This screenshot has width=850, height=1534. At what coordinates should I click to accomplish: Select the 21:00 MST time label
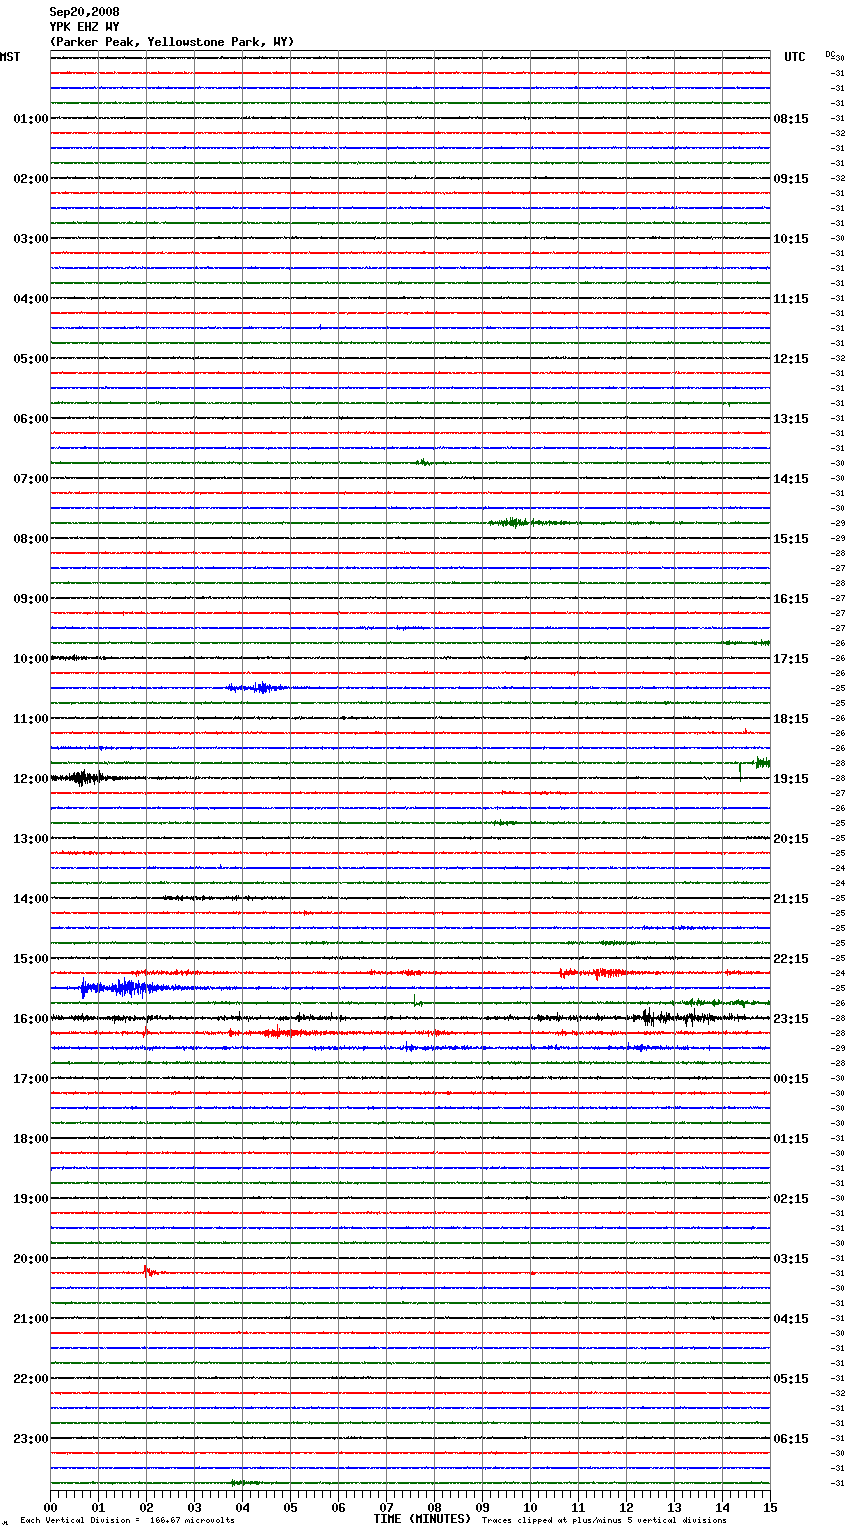30,1319
